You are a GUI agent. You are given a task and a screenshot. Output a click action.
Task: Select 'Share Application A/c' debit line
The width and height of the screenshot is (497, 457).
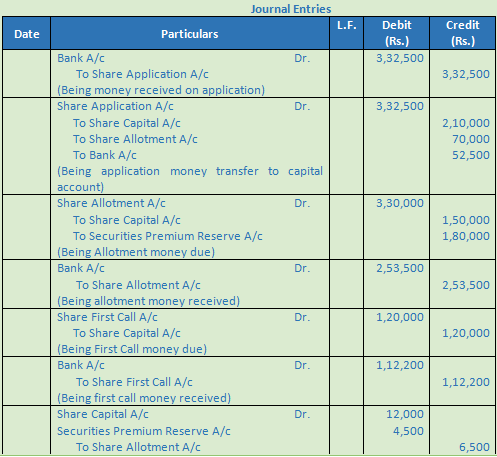(115, 106)
